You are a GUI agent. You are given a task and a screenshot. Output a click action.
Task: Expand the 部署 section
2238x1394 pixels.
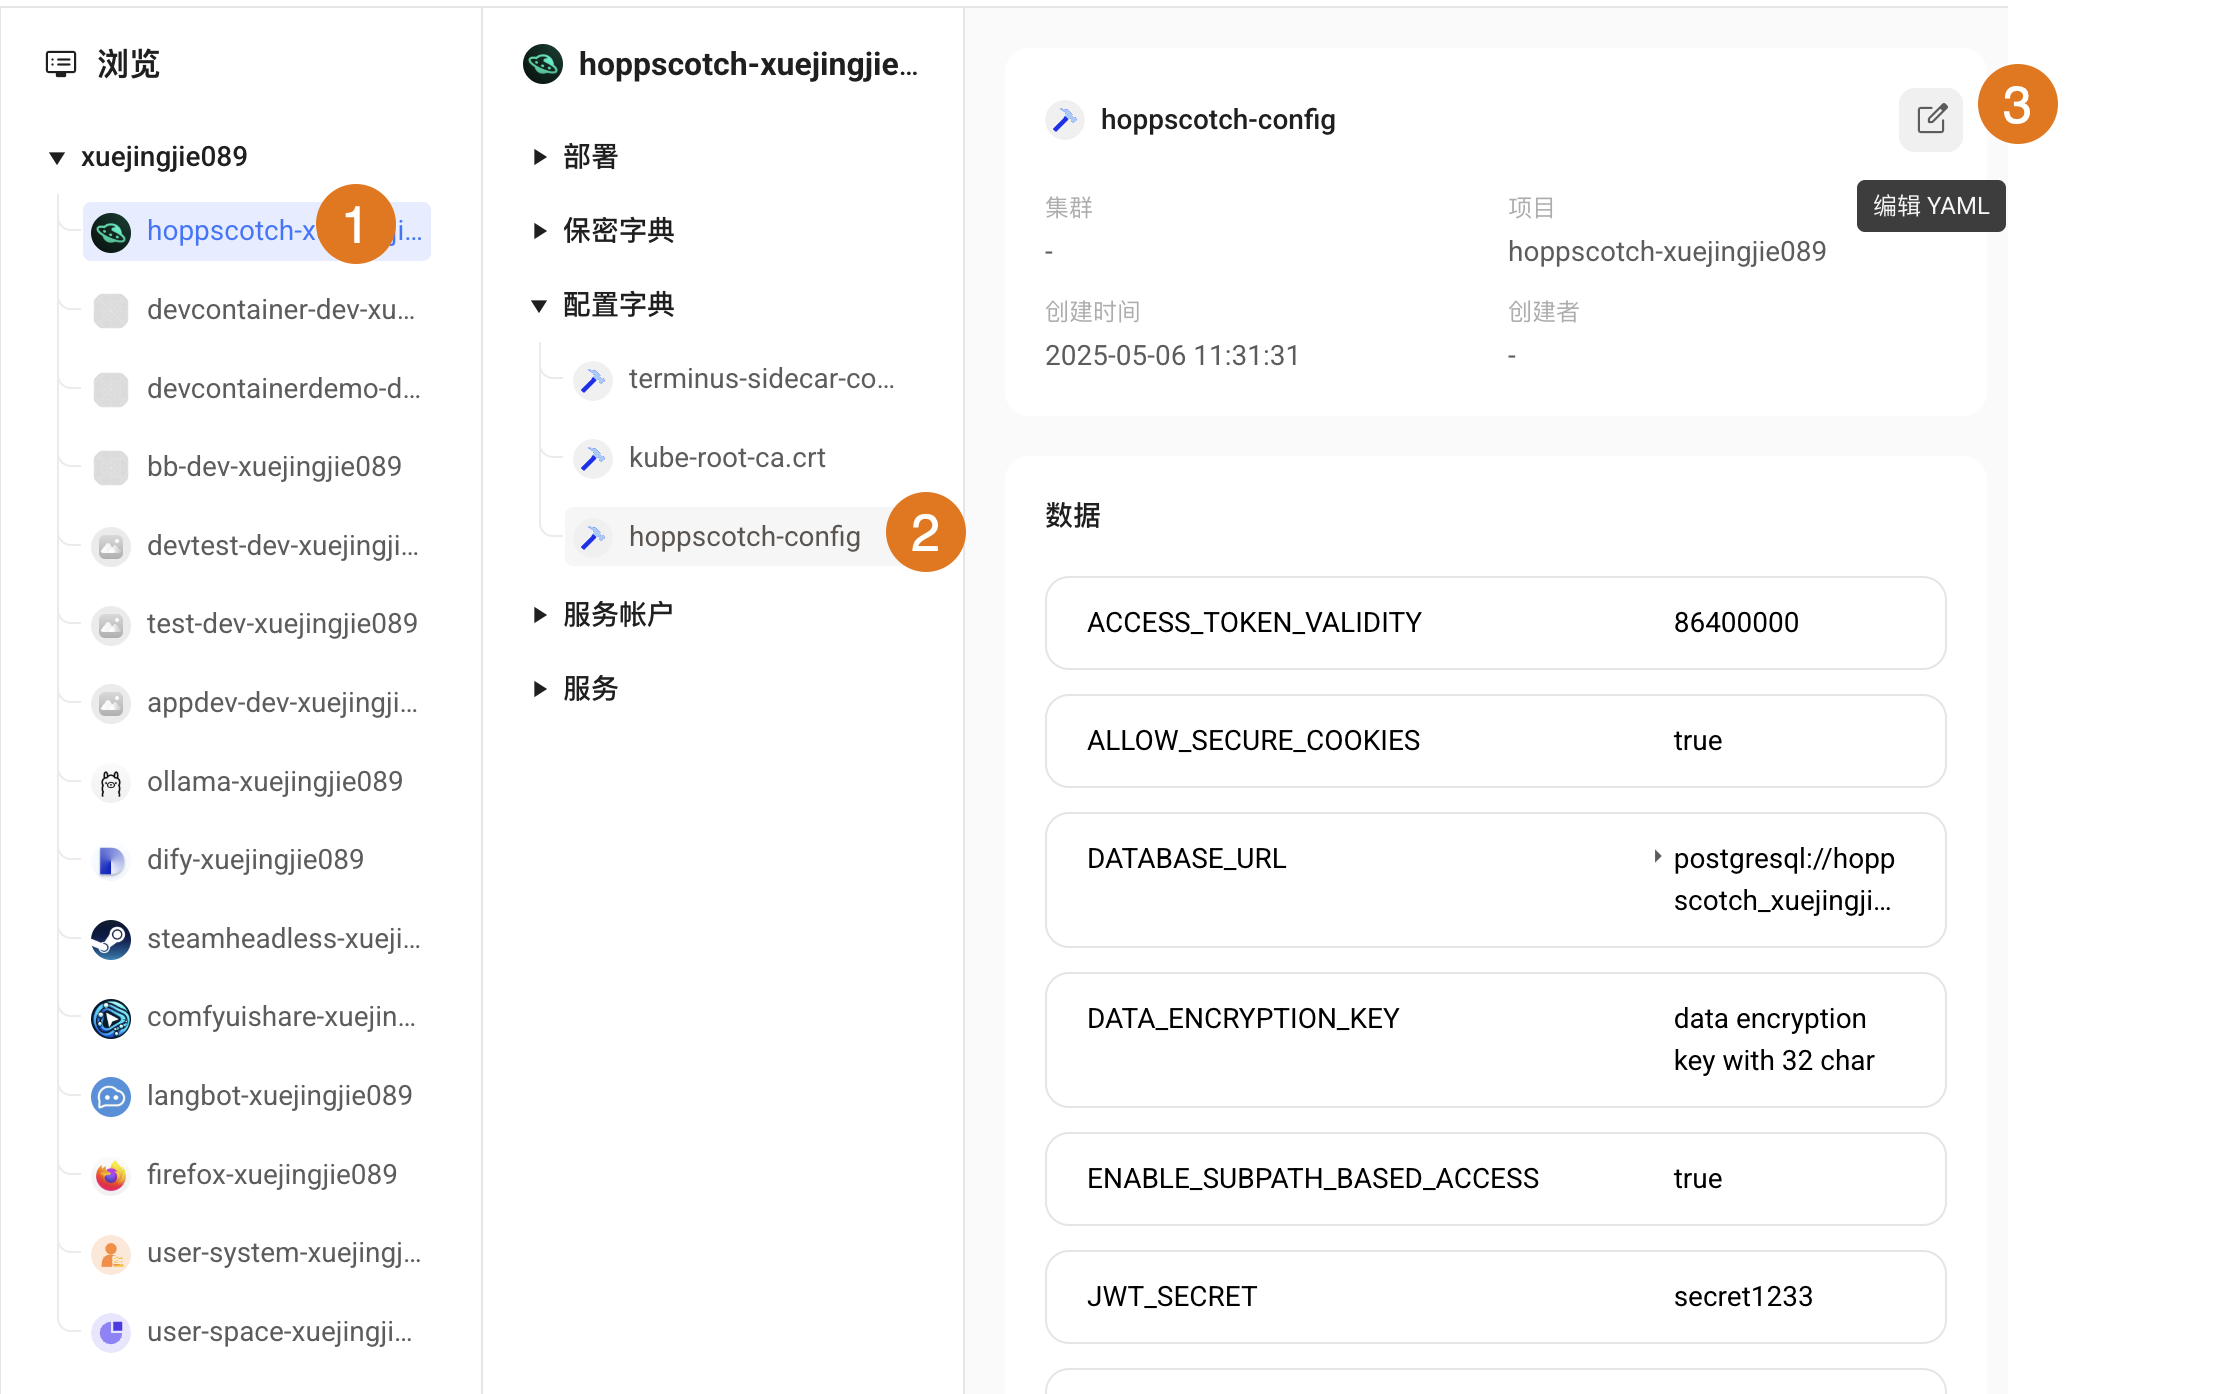click(540, 157)
